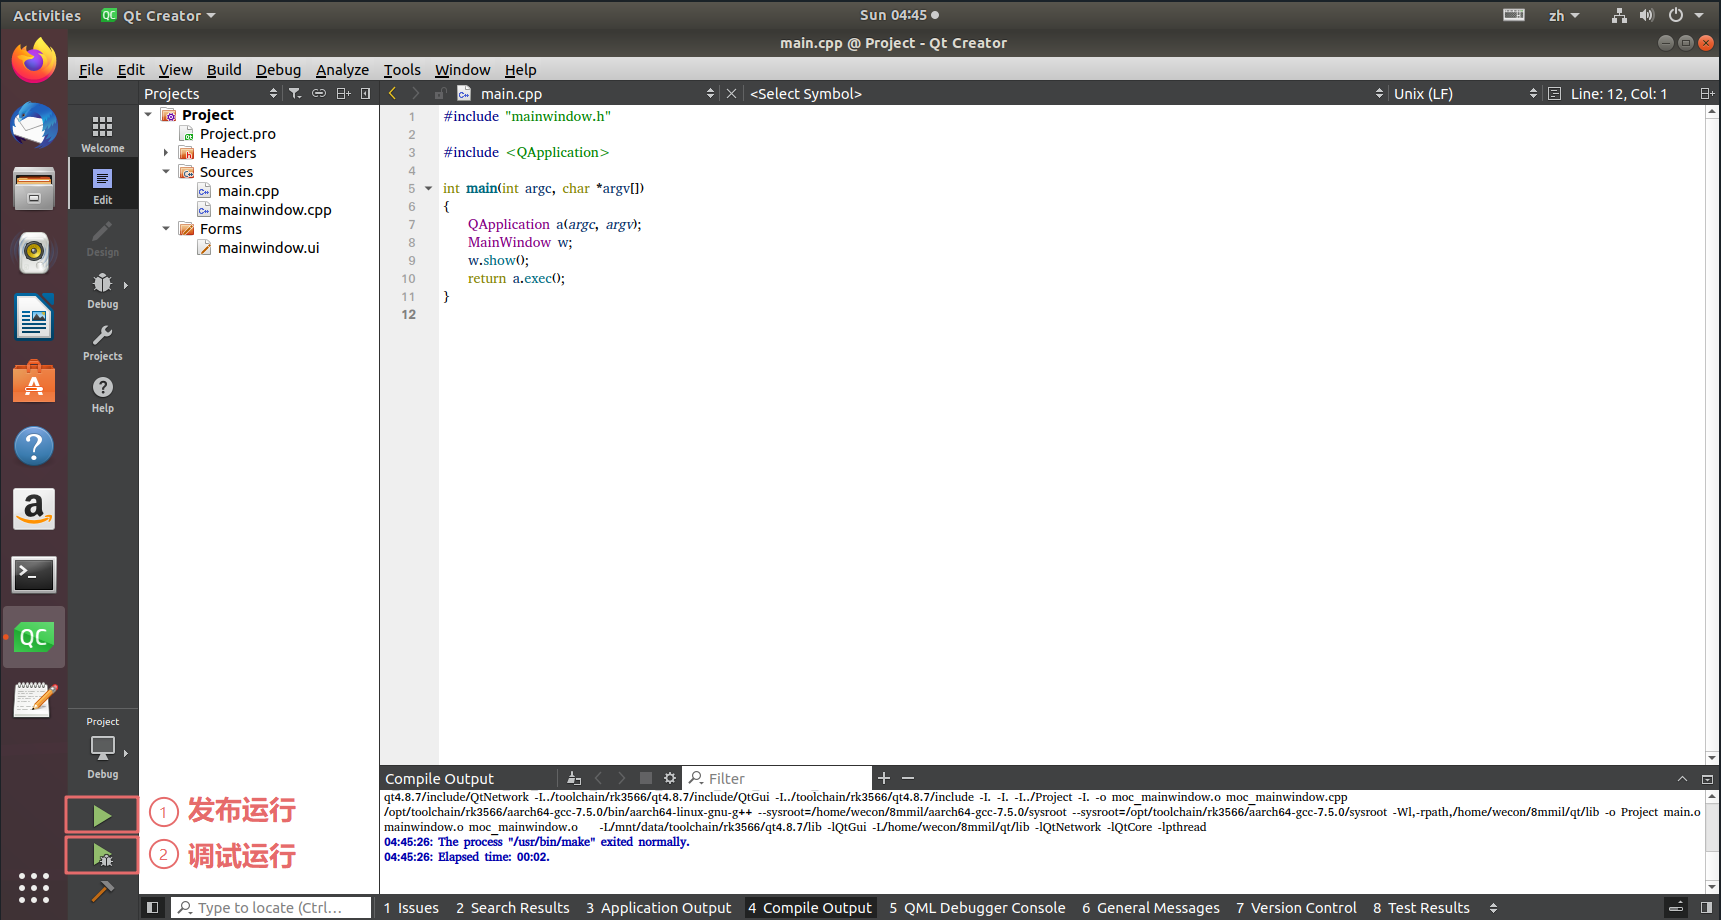Expand the Headers folder
Viewport: 1721px width, 920px height.
[x=166, y=153]
